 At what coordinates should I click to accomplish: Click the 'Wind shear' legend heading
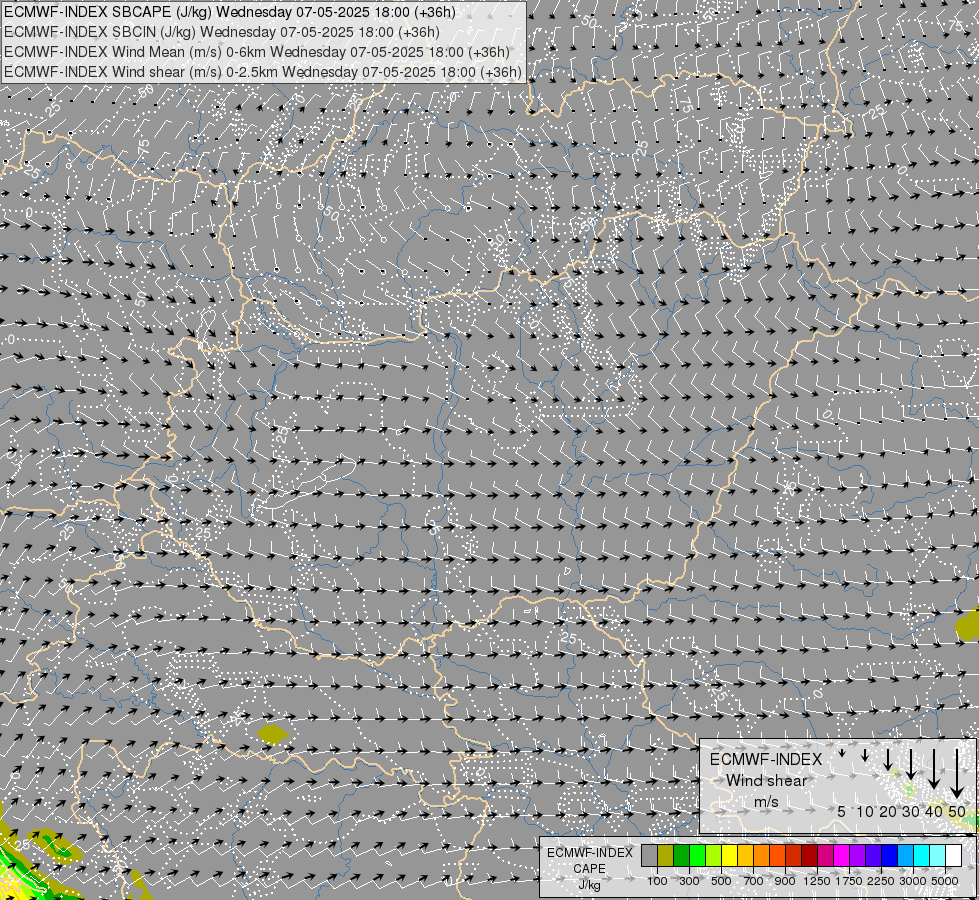[x=767, y=781]
